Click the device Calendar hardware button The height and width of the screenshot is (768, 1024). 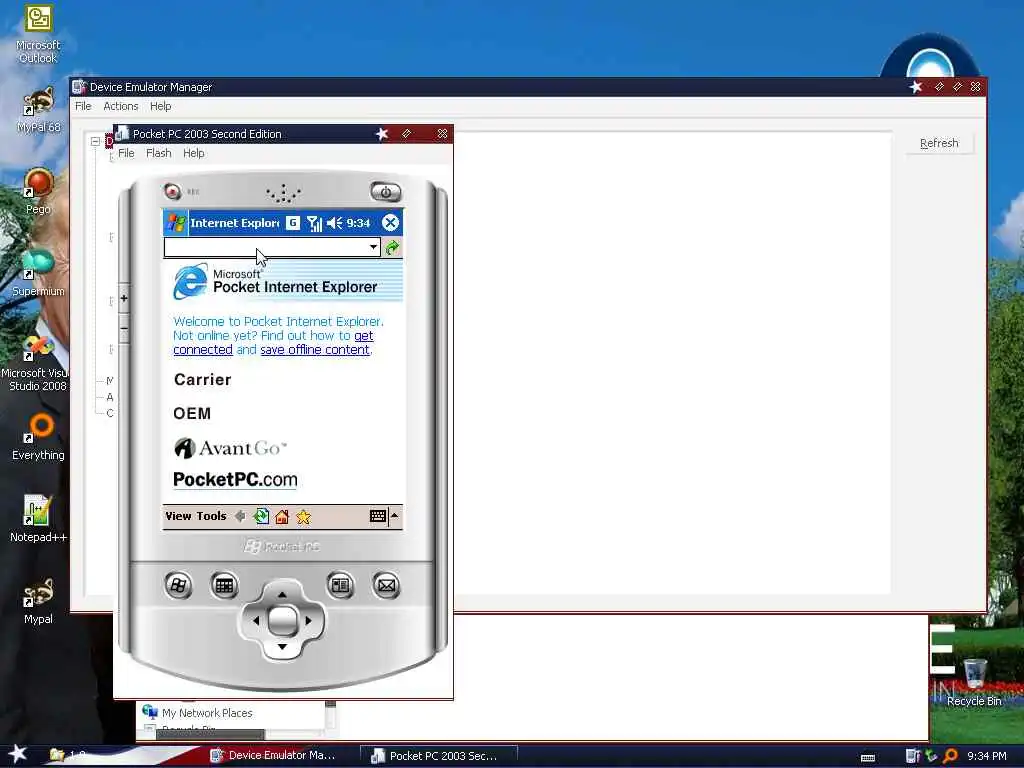(x=224, y=585)
